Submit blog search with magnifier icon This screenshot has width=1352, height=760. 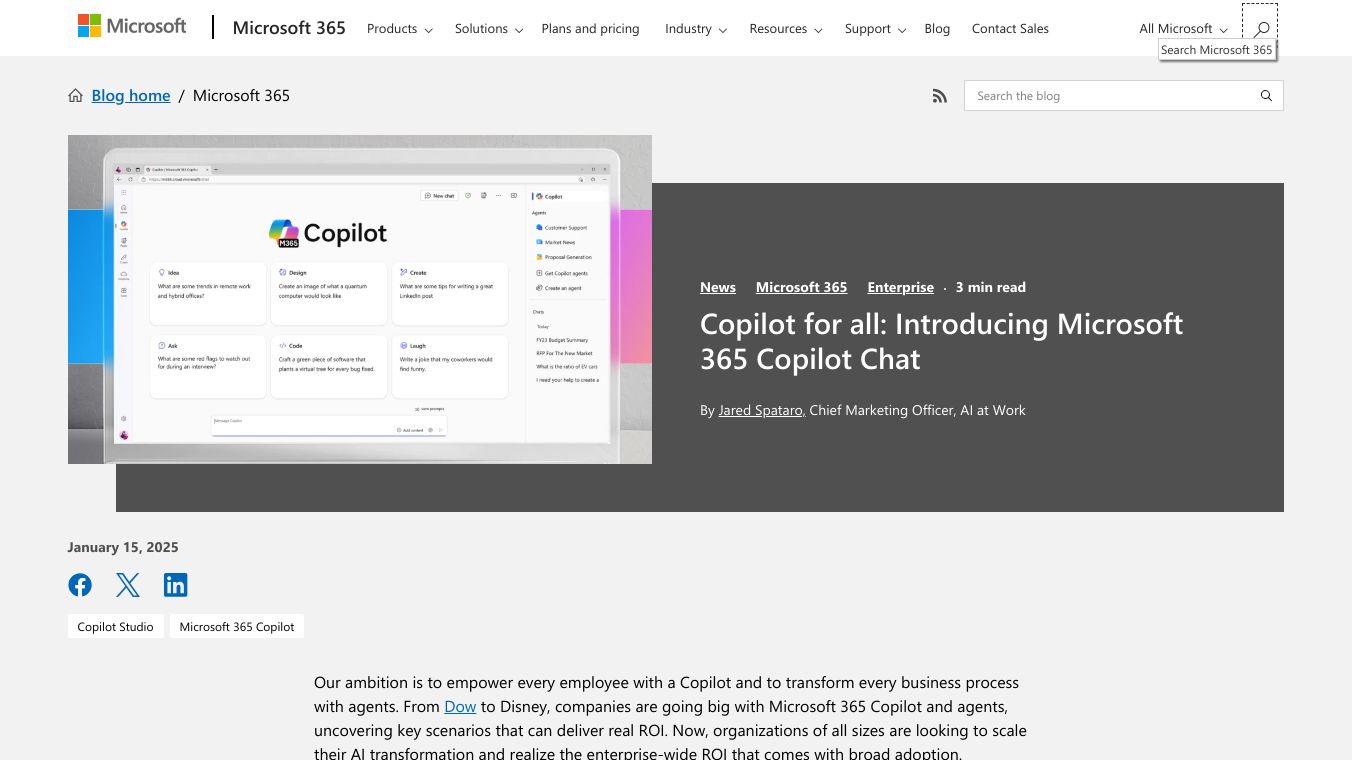1266,96
